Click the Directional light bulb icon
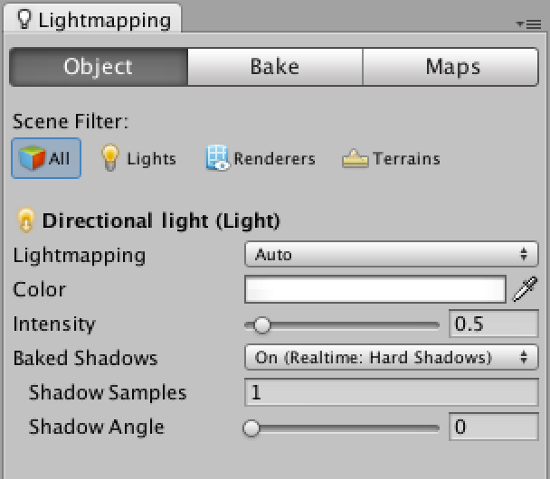Viewport: 550px width, 479px height. point(26,220)
